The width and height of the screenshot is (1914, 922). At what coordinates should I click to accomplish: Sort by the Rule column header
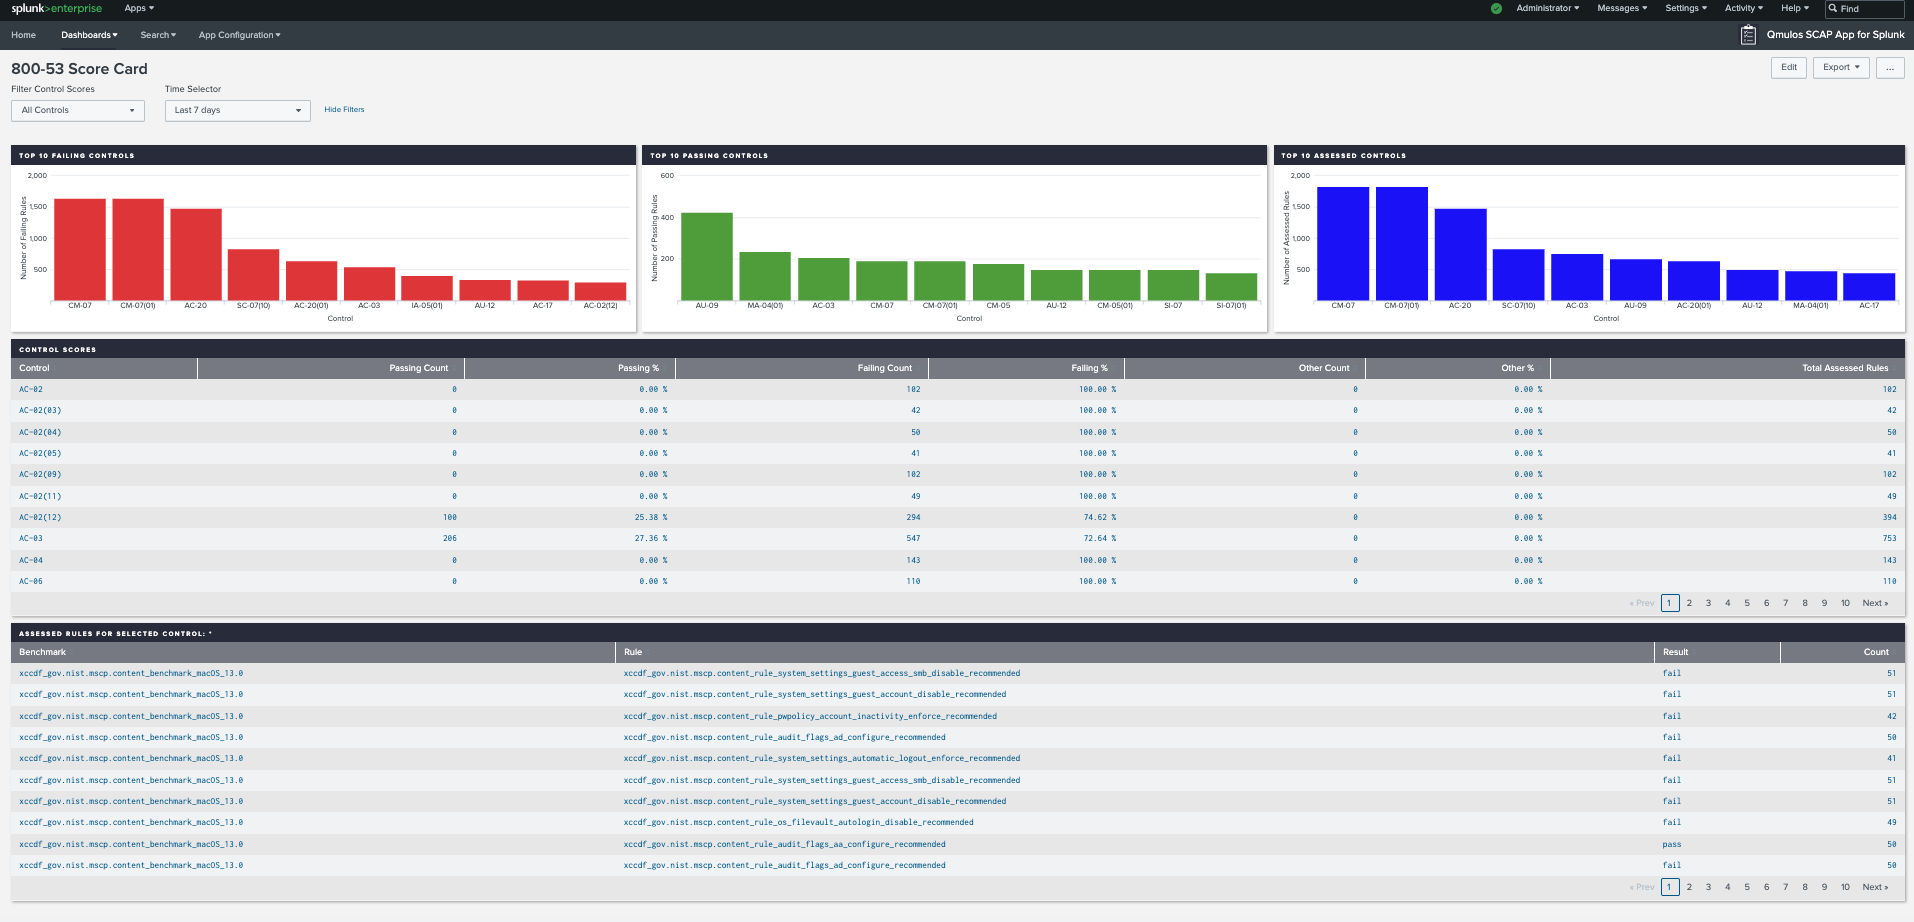click(x=1135, y=652)
